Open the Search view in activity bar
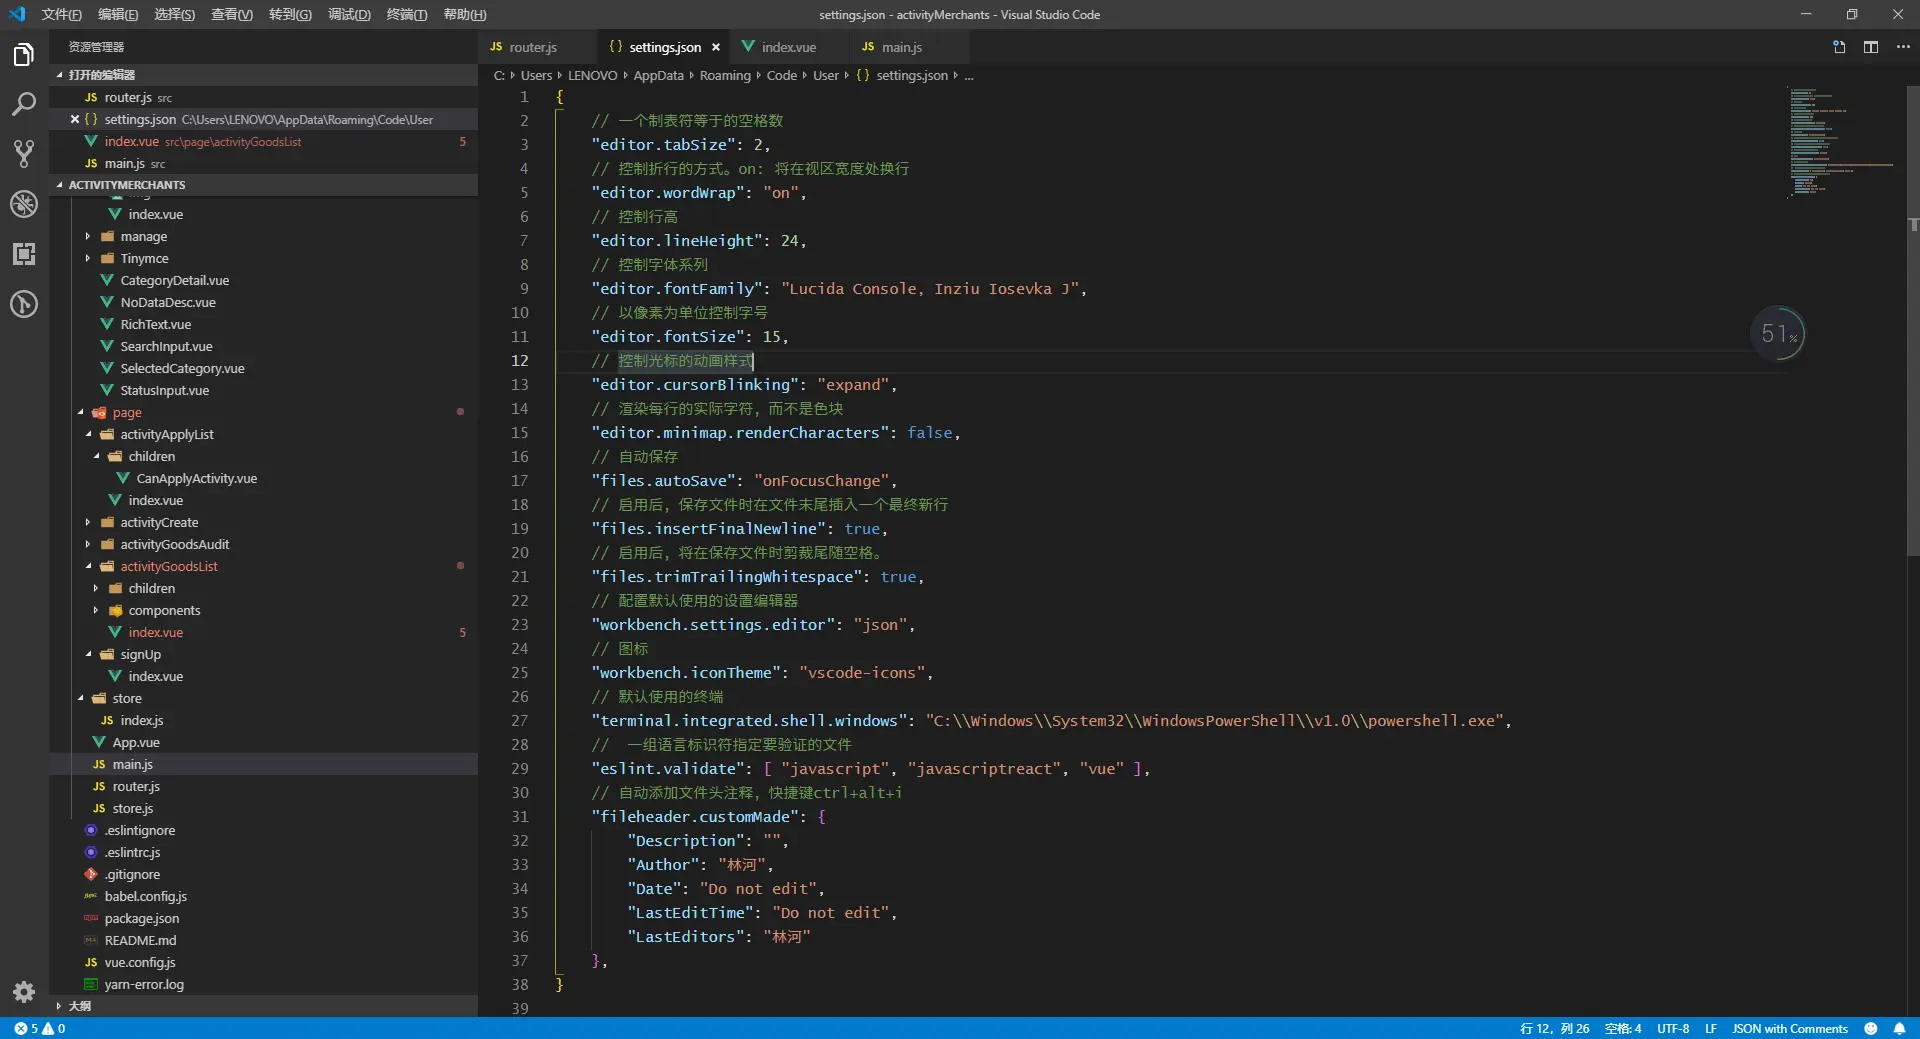The width and height of the screenshot is (1920, 1039). [x=24, y=104]
